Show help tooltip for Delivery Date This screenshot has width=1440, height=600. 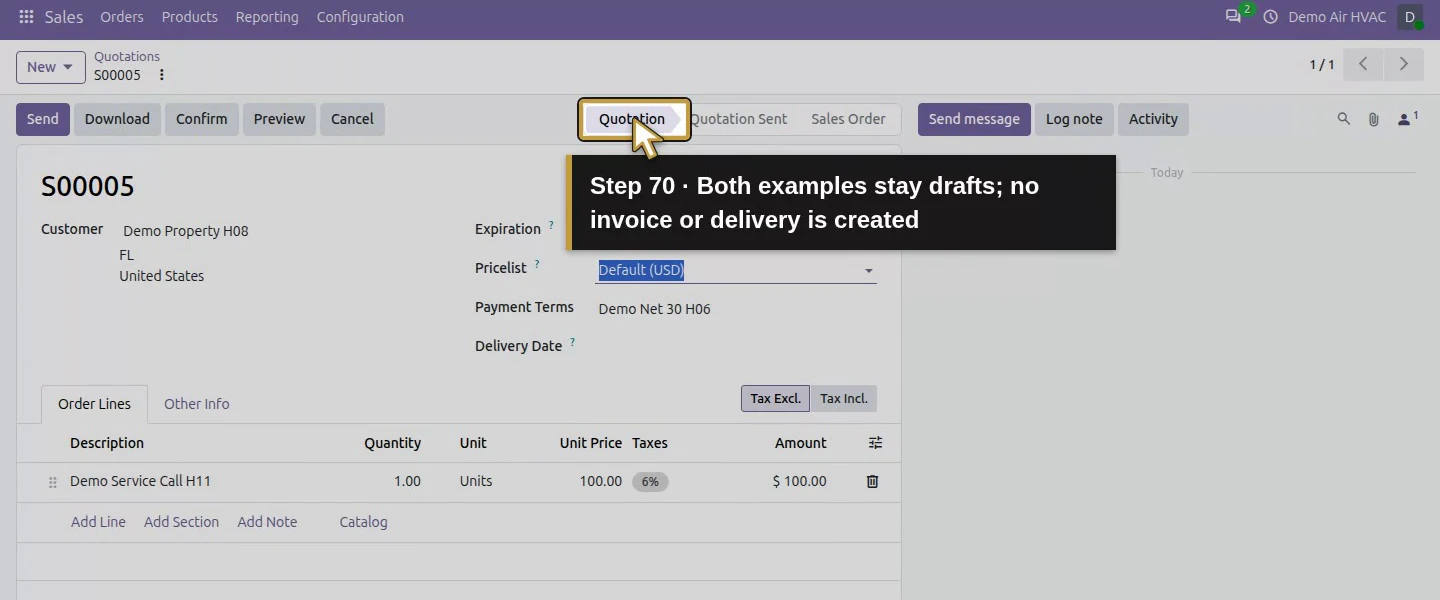click(572, 343)
